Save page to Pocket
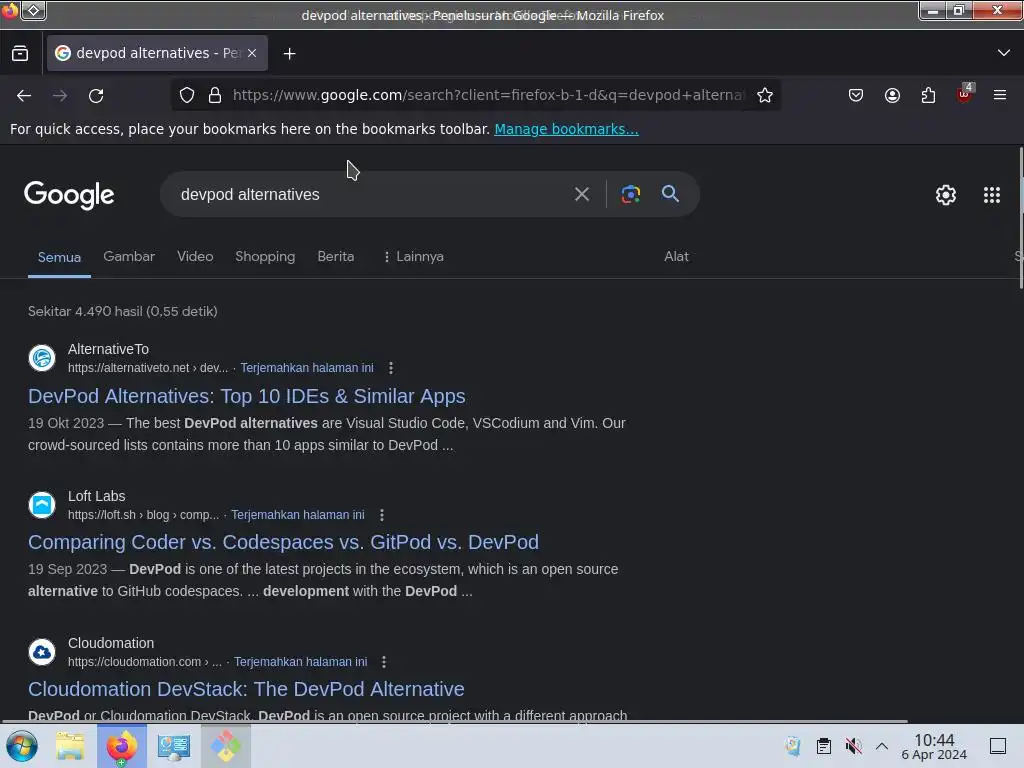This screenshot has width=1024, height=768. coord(856,95)
